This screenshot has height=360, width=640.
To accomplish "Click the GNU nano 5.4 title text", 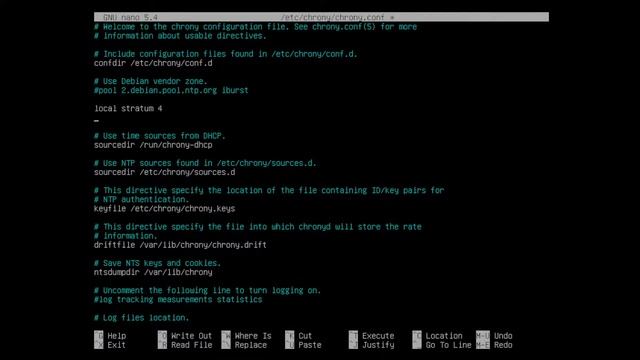I will [x=130, y=18].
